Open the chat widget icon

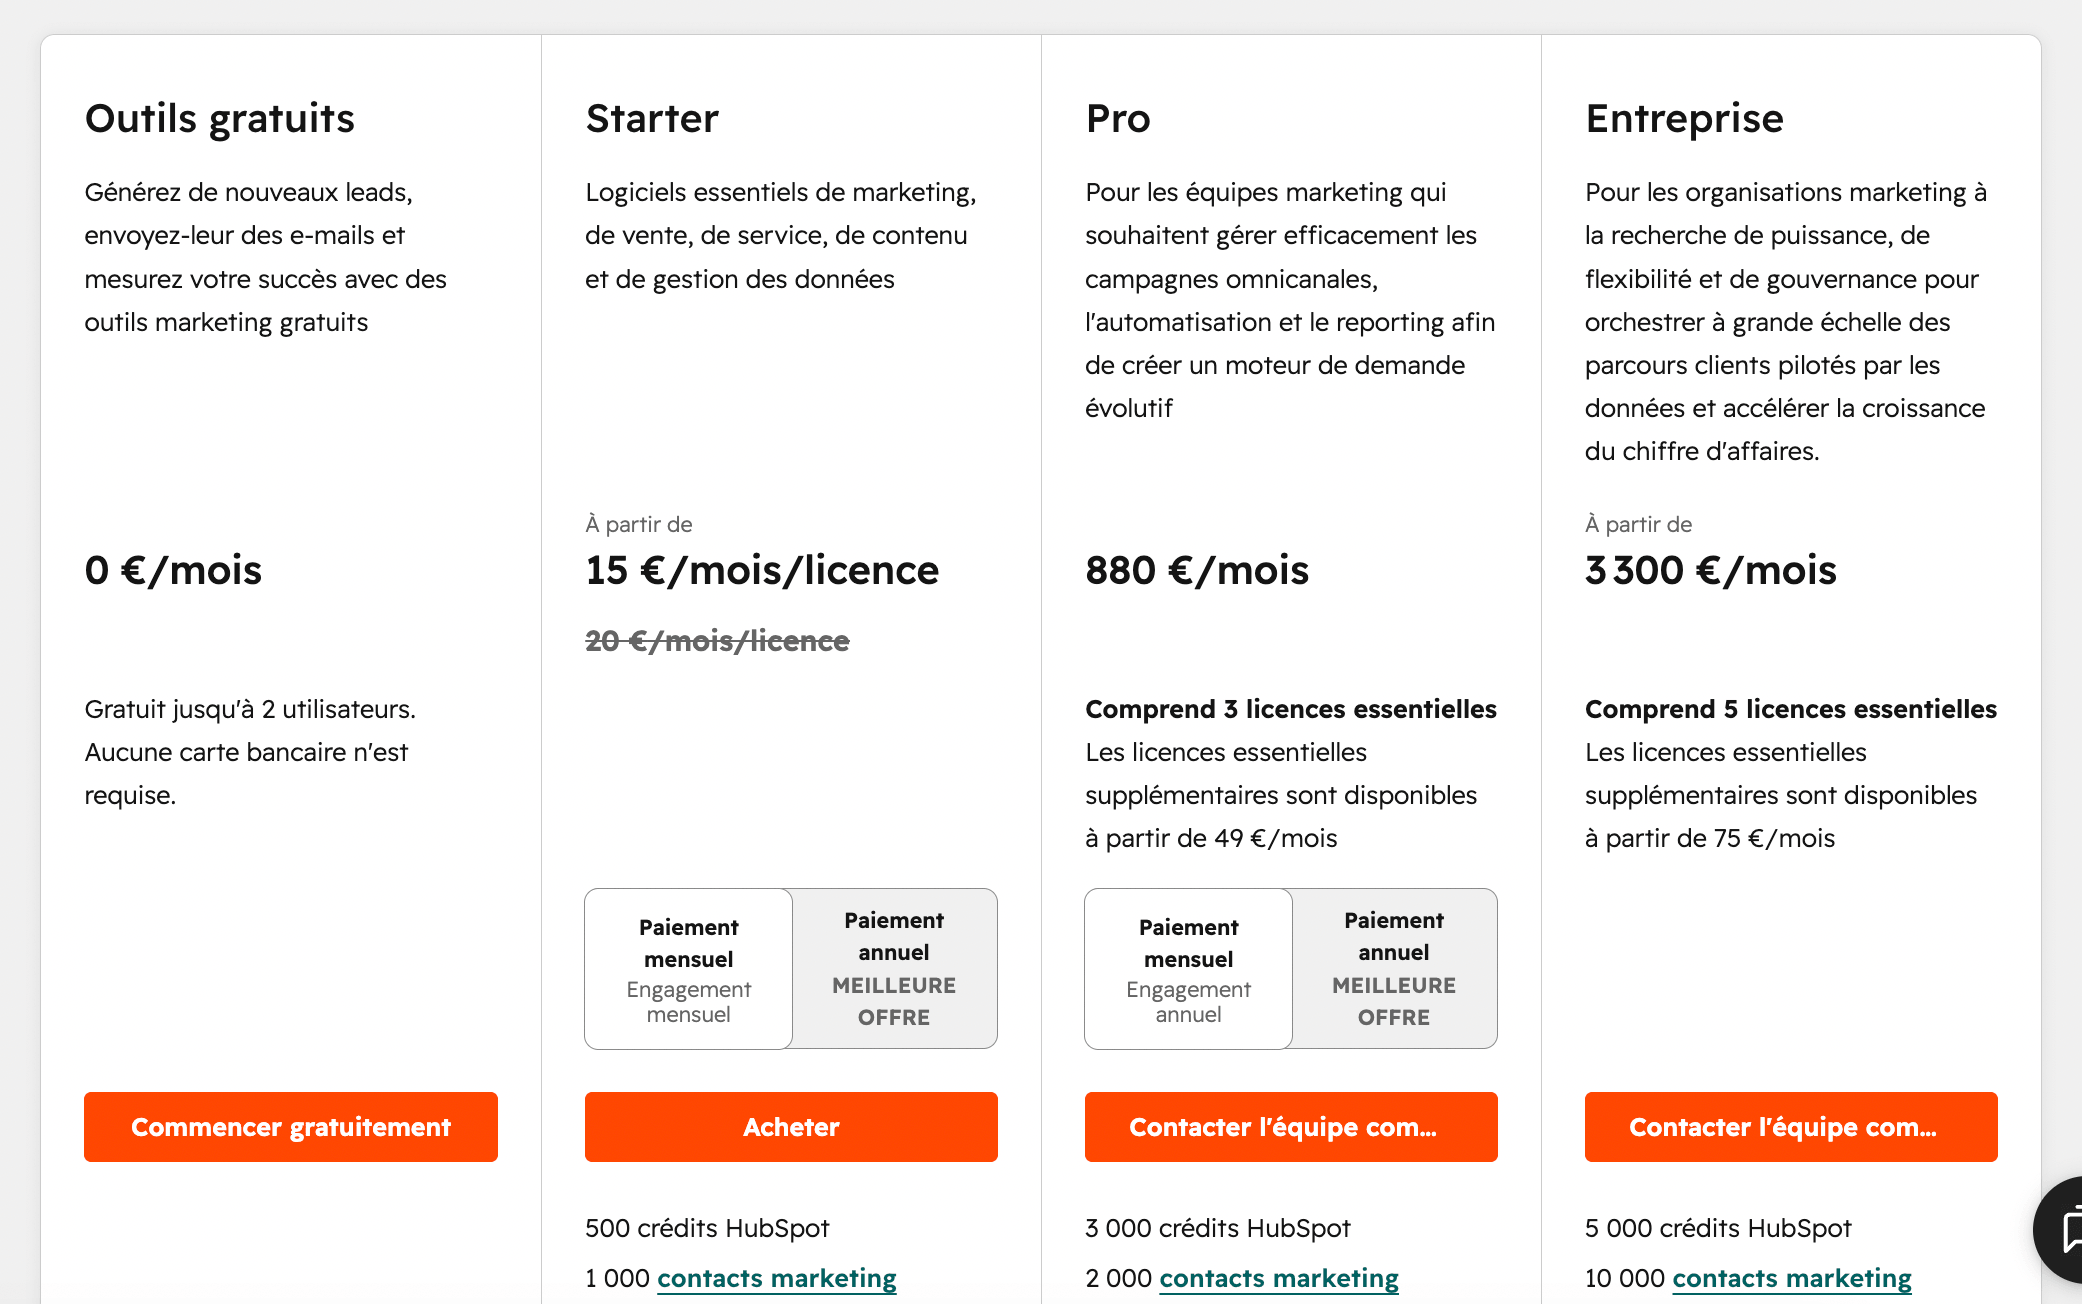coord(2060,1230)
